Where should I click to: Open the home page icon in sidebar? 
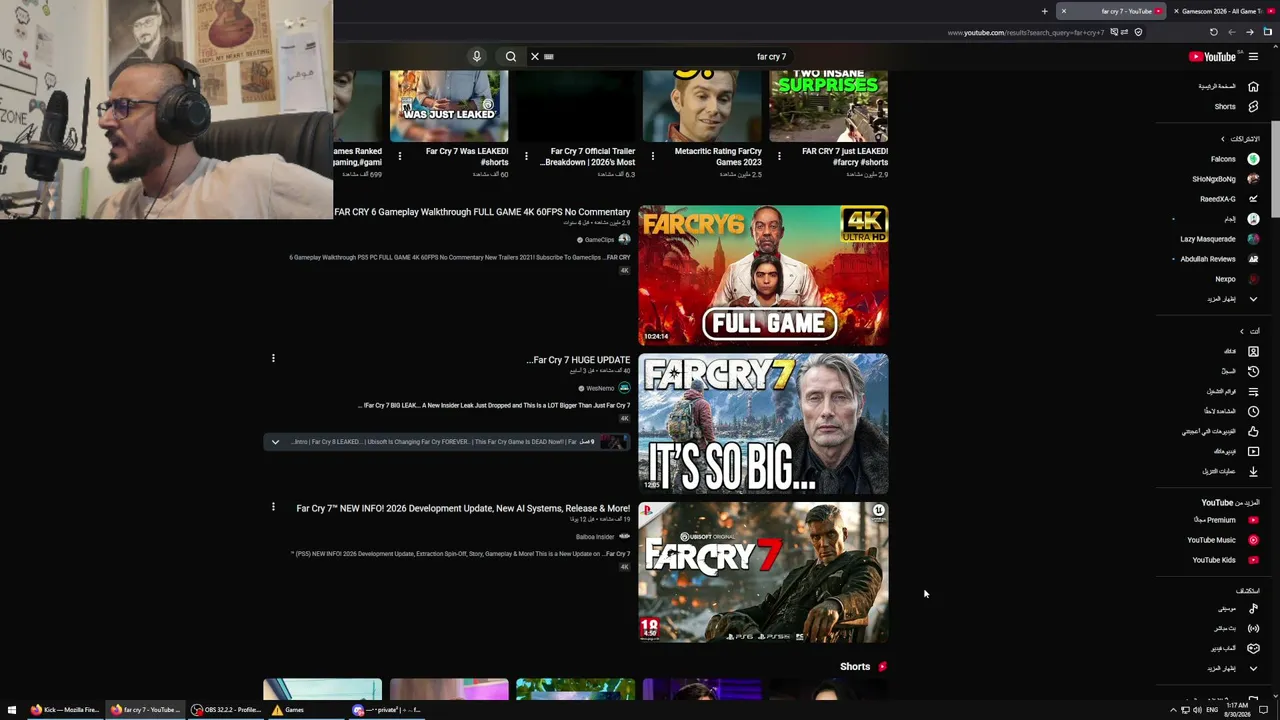pyautogui.click(x=1253, y=86)
